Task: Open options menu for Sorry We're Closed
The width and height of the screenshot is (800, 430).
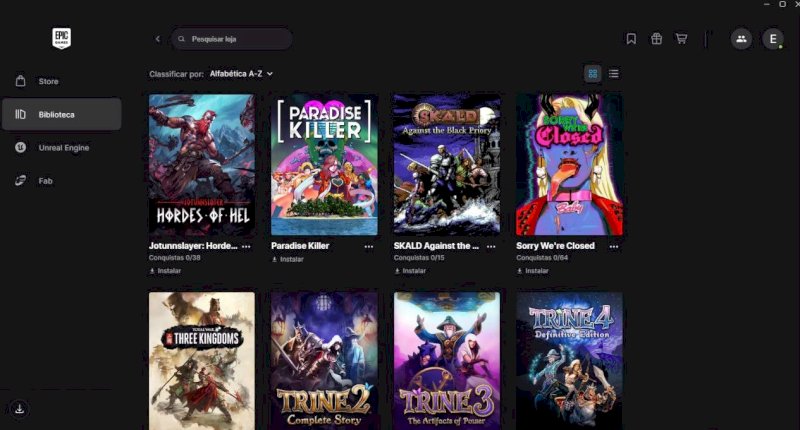Action: 614,246
